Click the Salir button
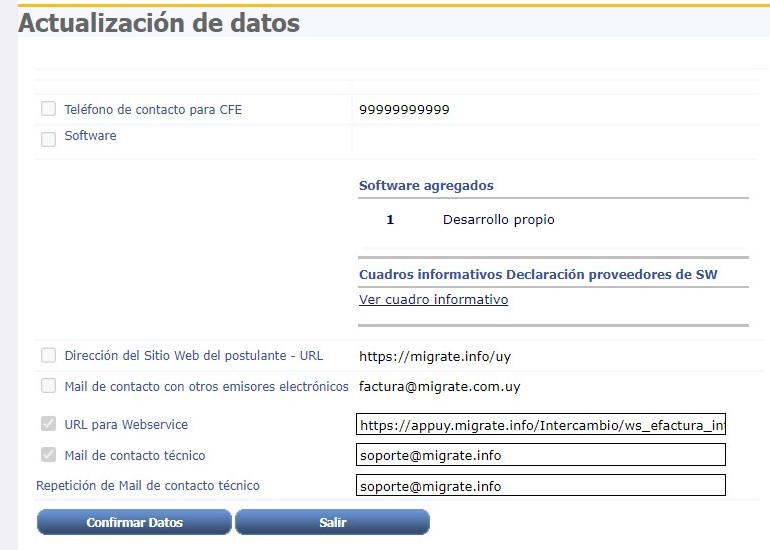Screen dimensions: 770x550 (x=332, y=522)
